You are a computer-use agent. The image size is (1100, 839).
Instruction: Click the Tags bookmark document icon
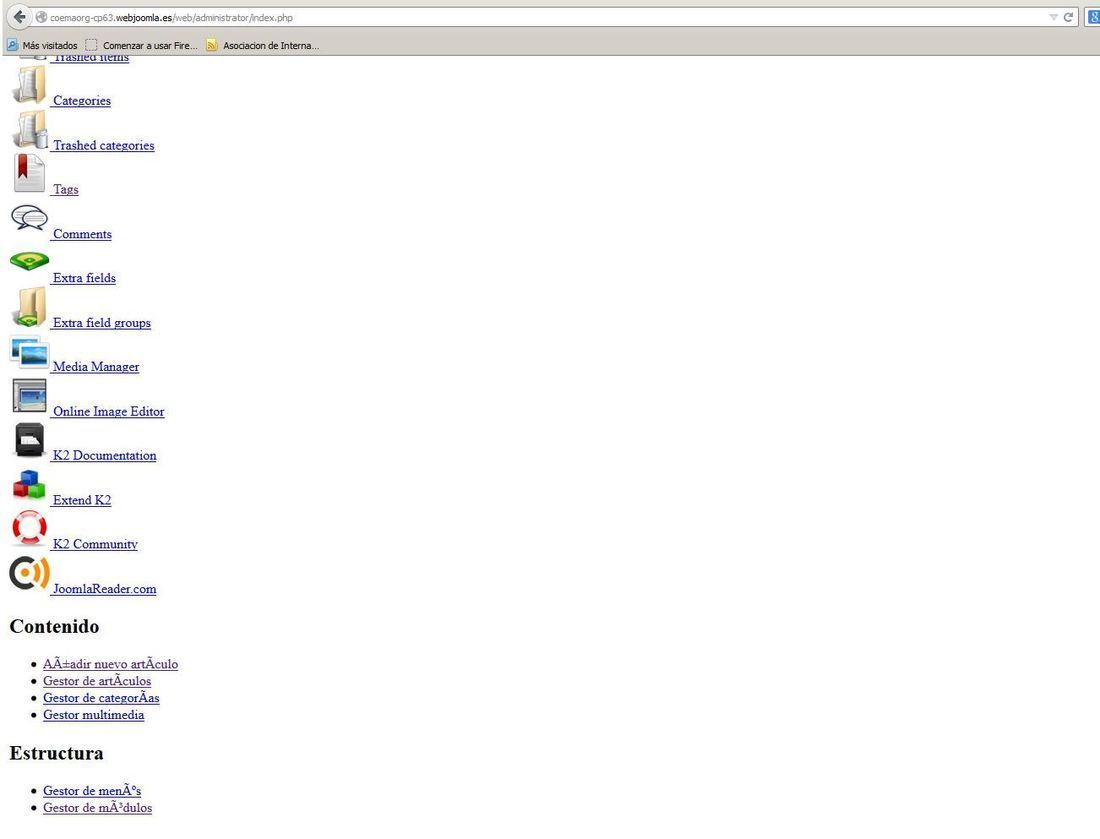coord(29,173)
